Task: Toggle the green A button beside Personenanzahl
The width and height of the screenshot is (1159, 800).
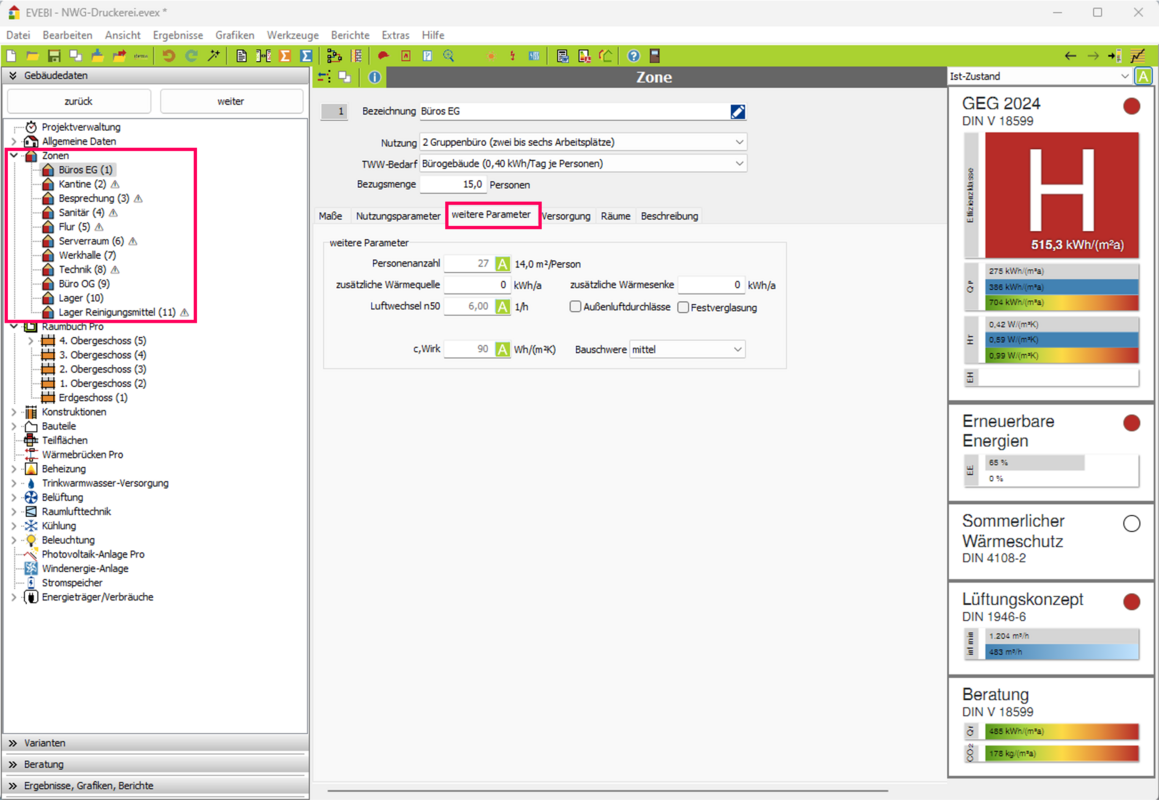Action: pos(502,264)
